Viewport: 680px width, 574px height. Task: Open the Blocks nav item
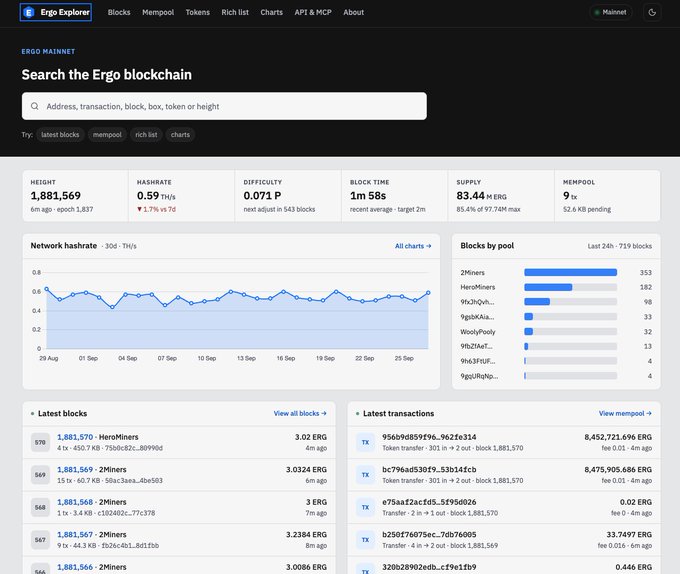119,13
